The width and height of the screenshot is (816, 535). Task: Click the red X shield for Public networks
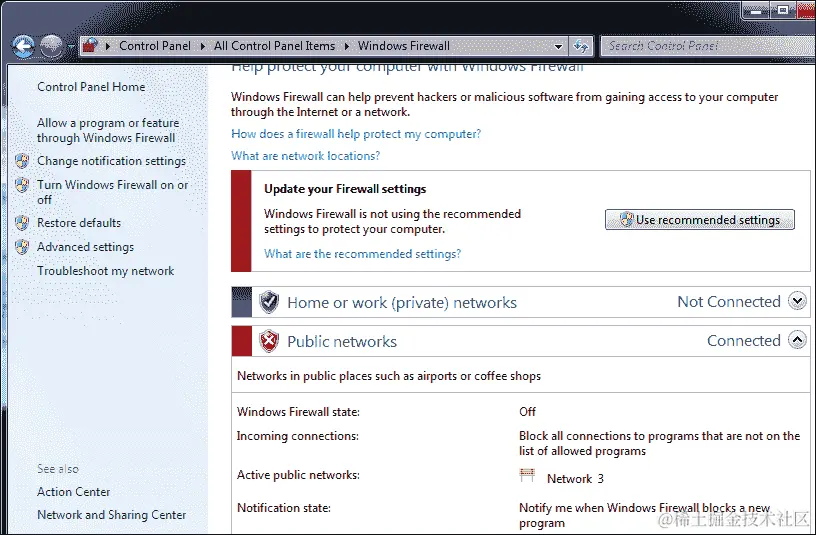[269, 341]
